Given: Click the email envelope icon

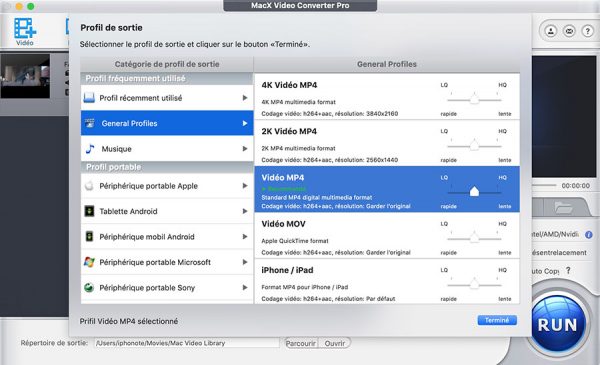Looking at the screenshot, I should click(x=569, y=31).
